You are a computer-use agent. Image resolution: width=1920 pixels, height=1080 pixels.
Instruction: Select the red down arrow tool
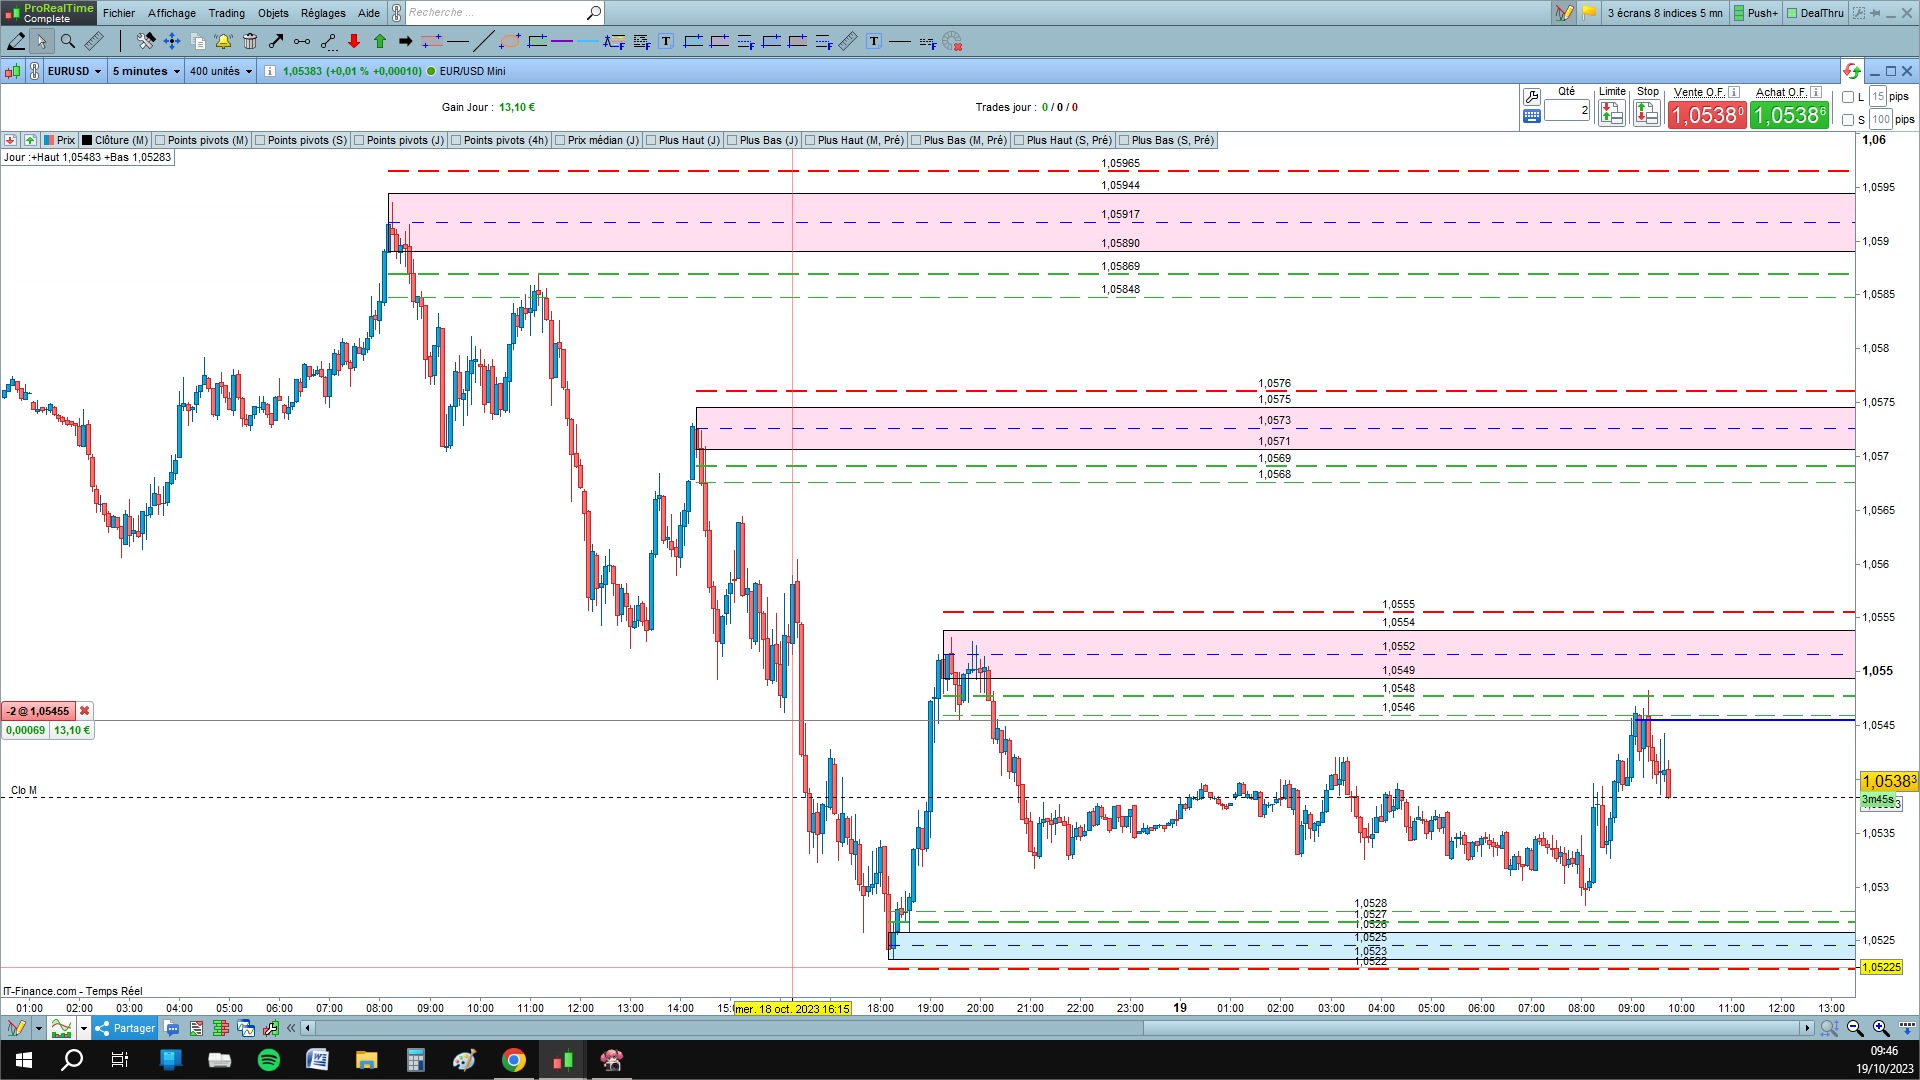[x=354, y=41]
